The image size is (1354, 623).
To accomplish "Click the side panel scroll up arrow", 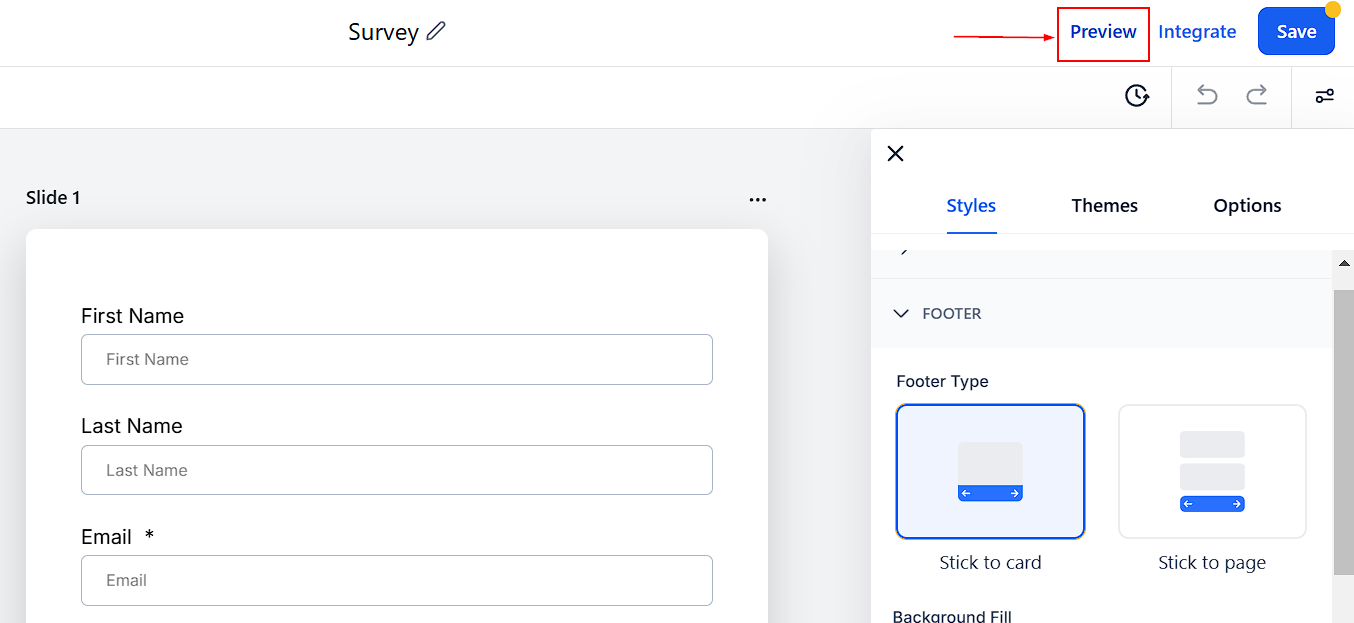I will click(1344, 263).
